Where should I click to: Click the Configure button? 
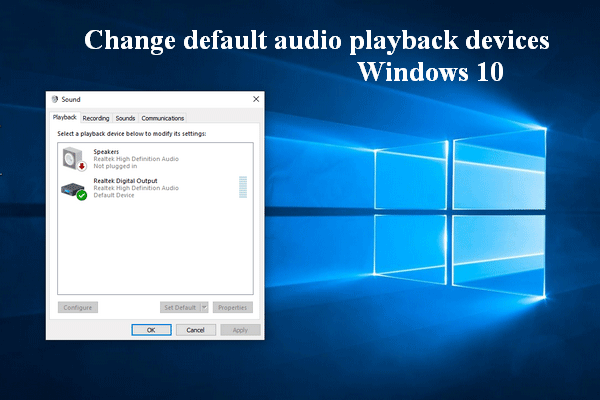[77, 308]
